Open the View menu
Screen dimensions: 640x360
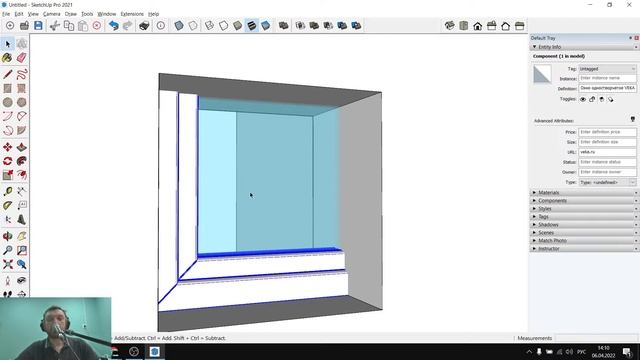[33, 14]
